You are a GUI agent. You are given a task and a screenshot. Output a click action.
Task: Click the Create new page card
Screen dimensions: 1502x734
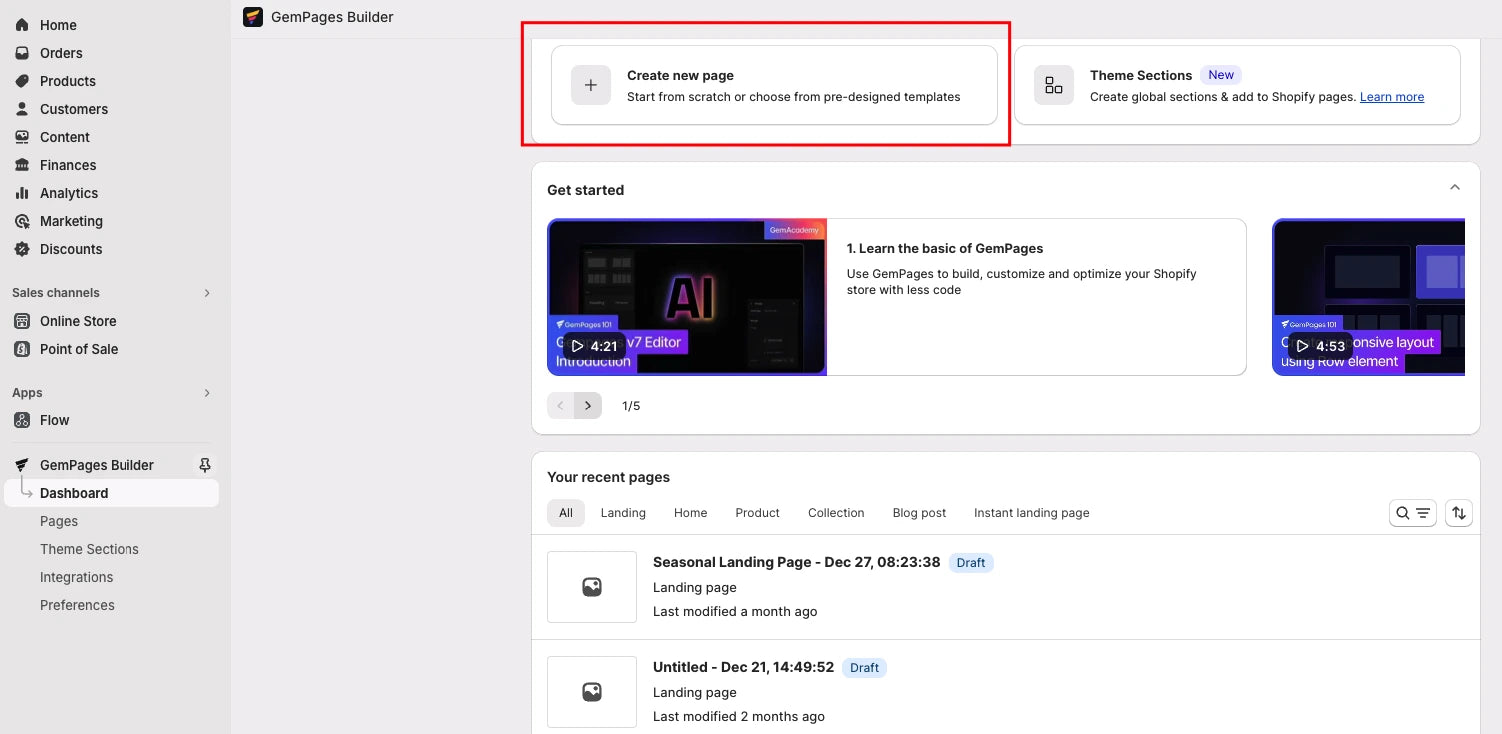pos(774,85)
